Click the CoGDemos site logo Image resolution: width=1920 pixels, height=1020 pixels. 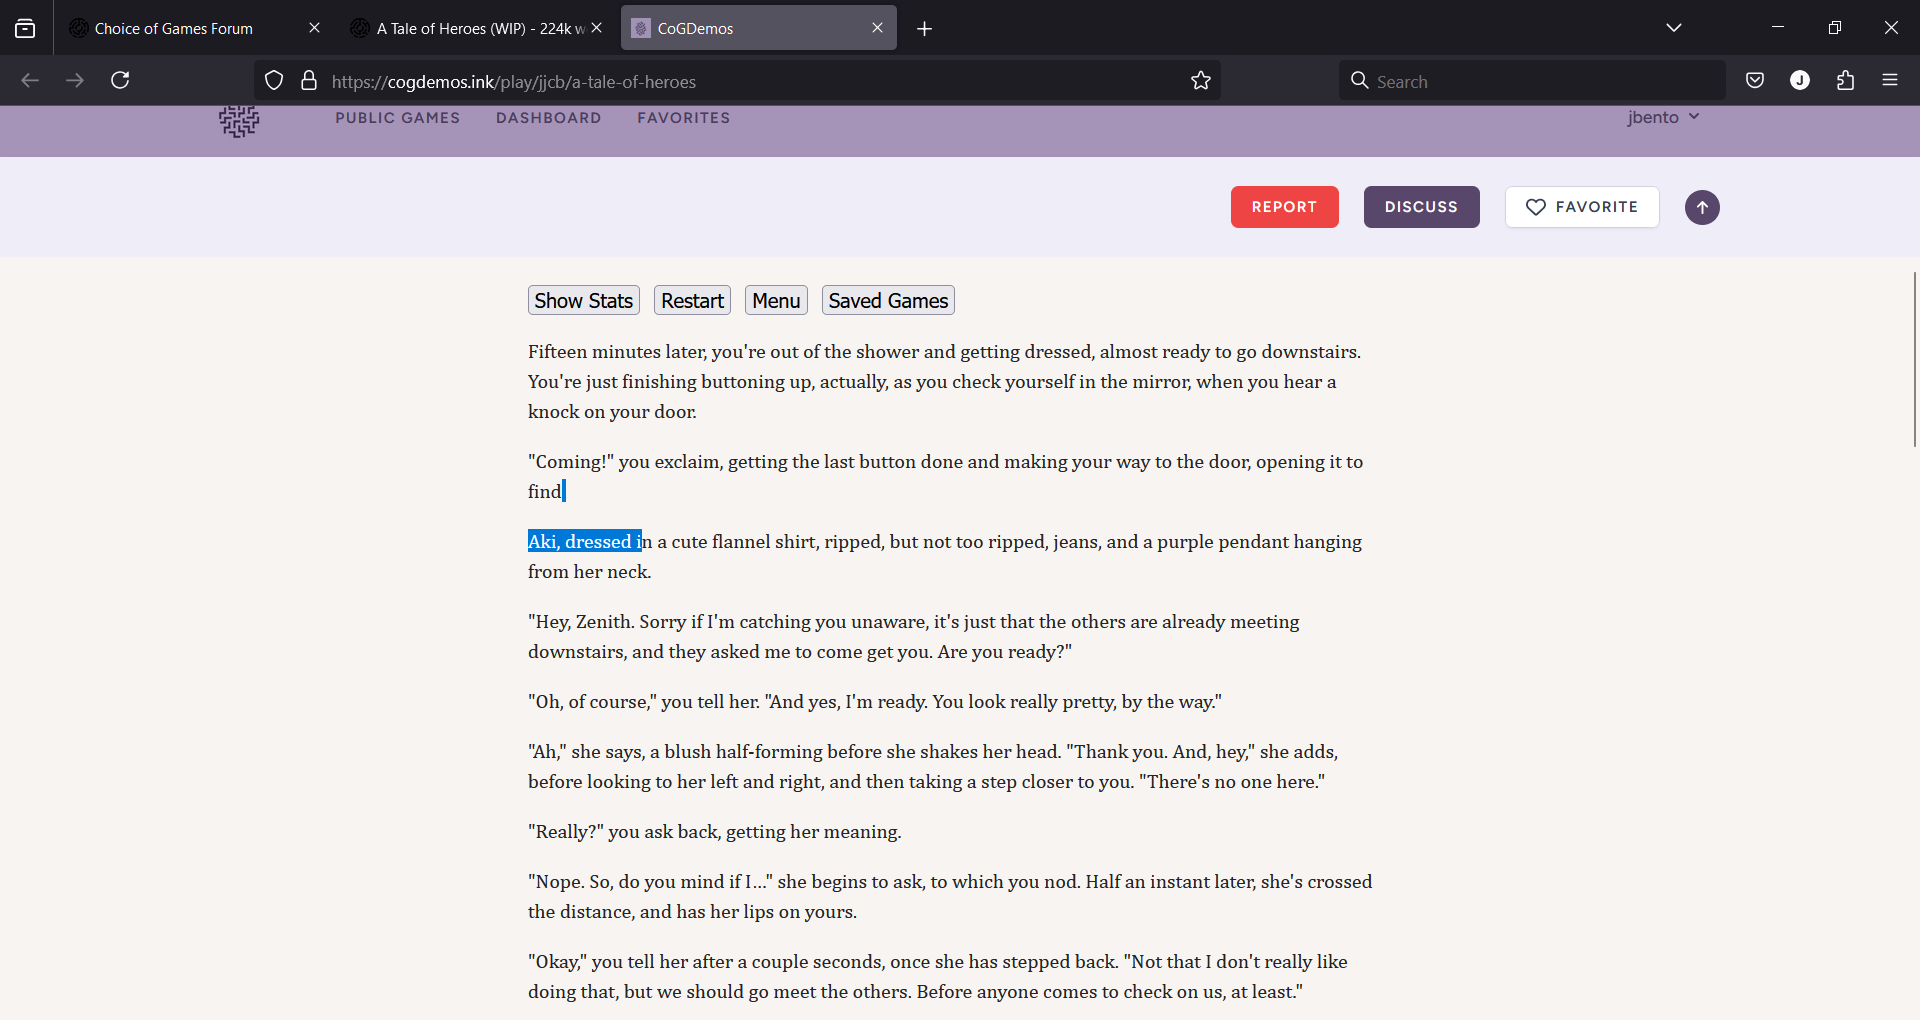[x=239, y=120]
